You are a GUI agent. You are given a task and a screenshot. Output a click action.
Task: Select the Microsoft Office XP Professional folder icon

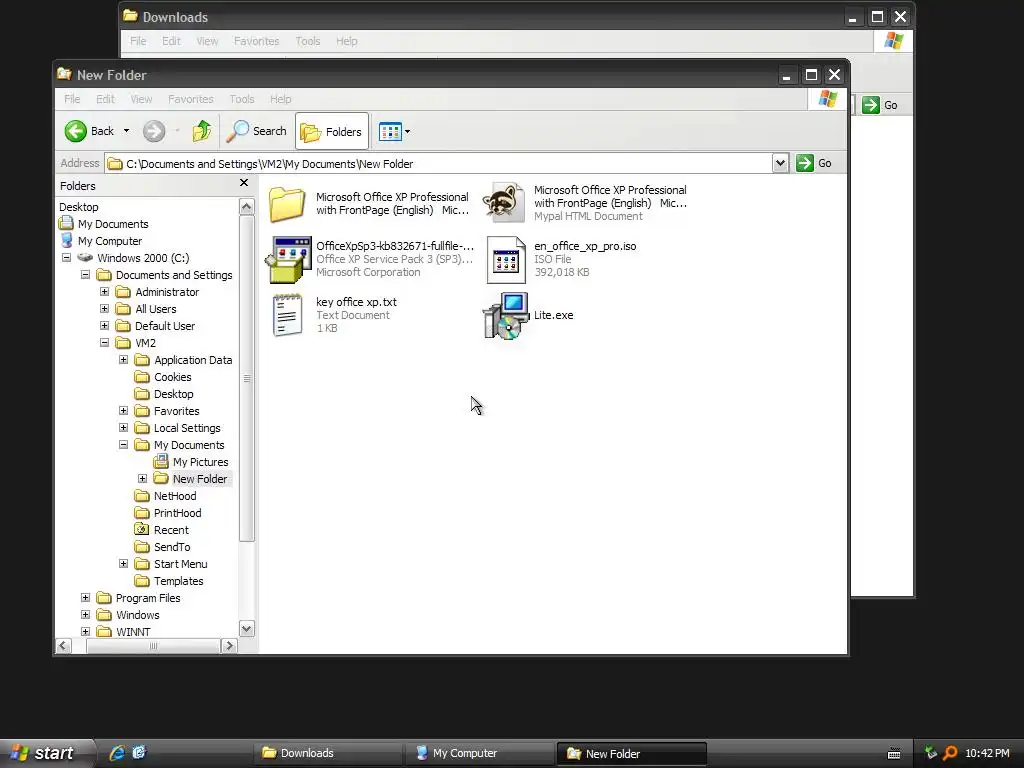pos(287,204)
